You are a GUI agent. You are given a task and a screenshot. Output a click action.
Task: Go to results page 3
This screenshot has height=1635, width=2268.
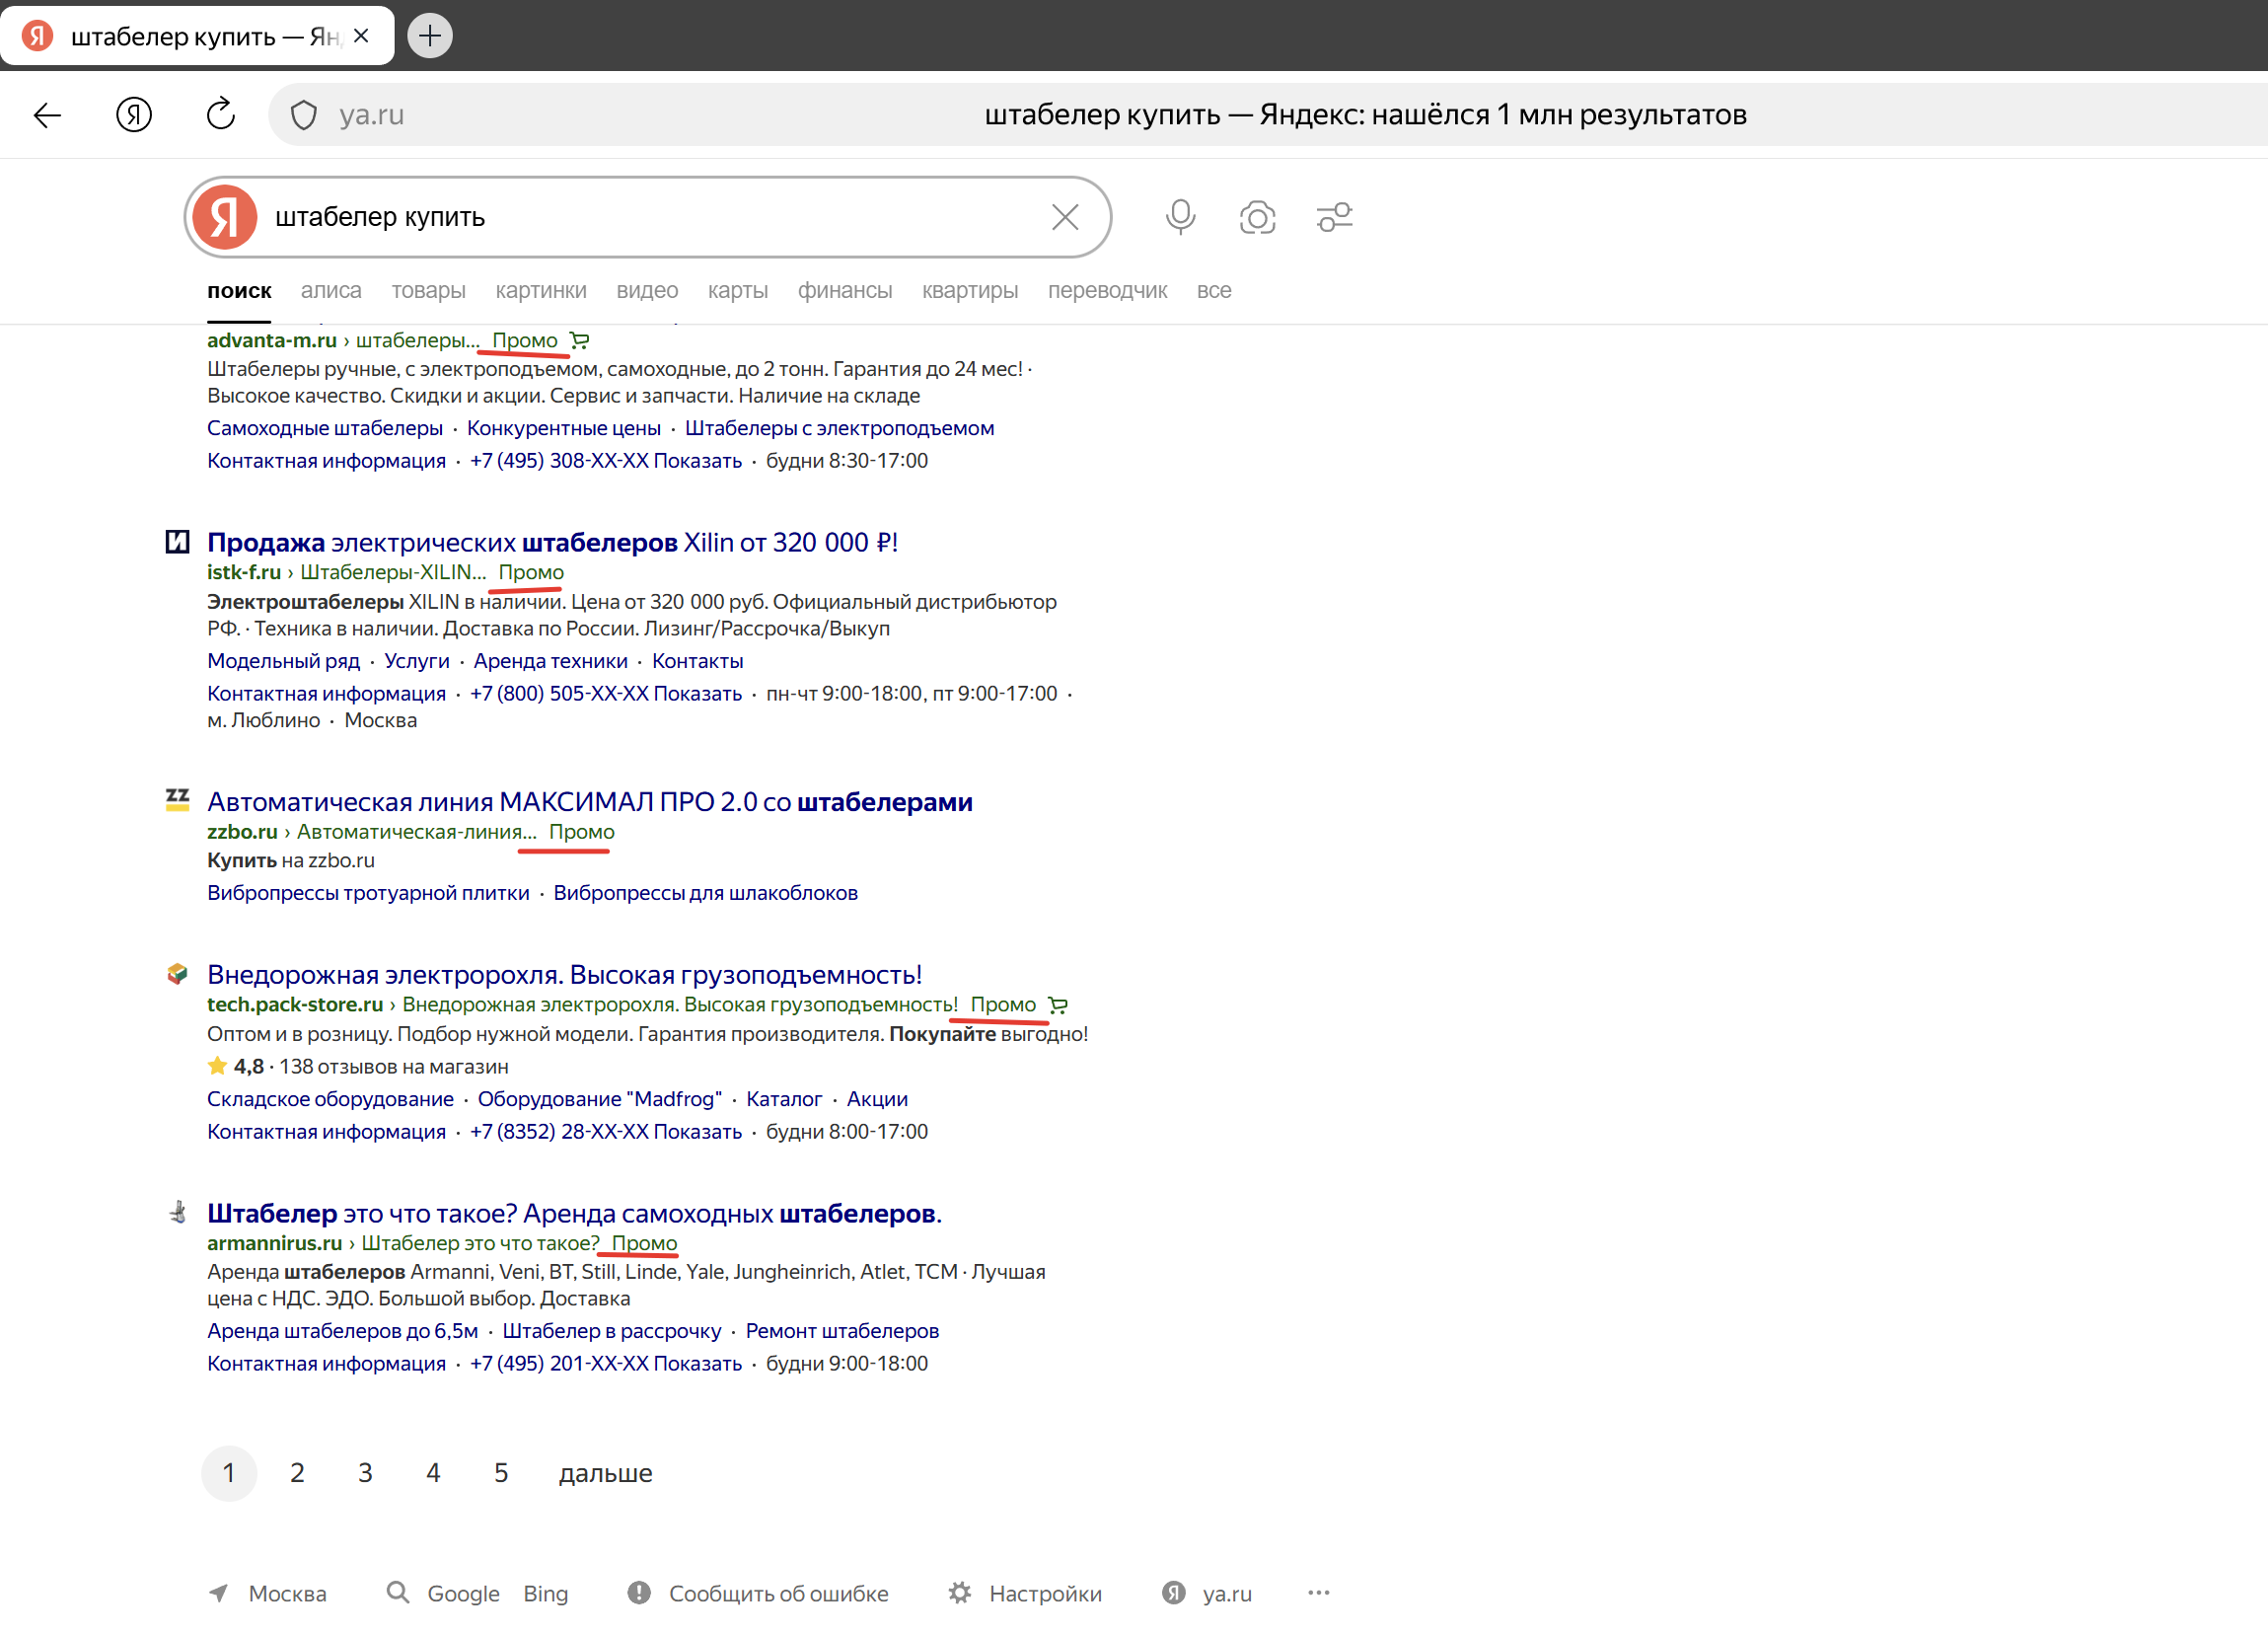[x=365, y=1472]
